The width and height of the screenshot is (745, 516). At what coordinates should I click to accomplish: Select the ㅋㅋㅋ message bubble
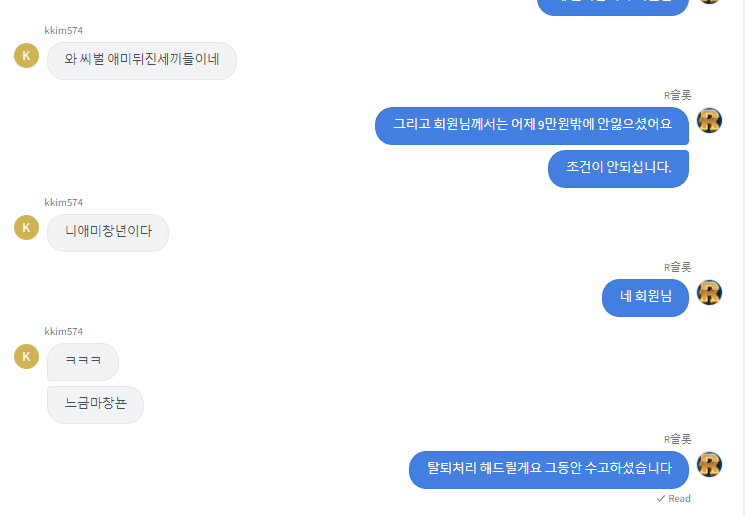click(83, 362)
